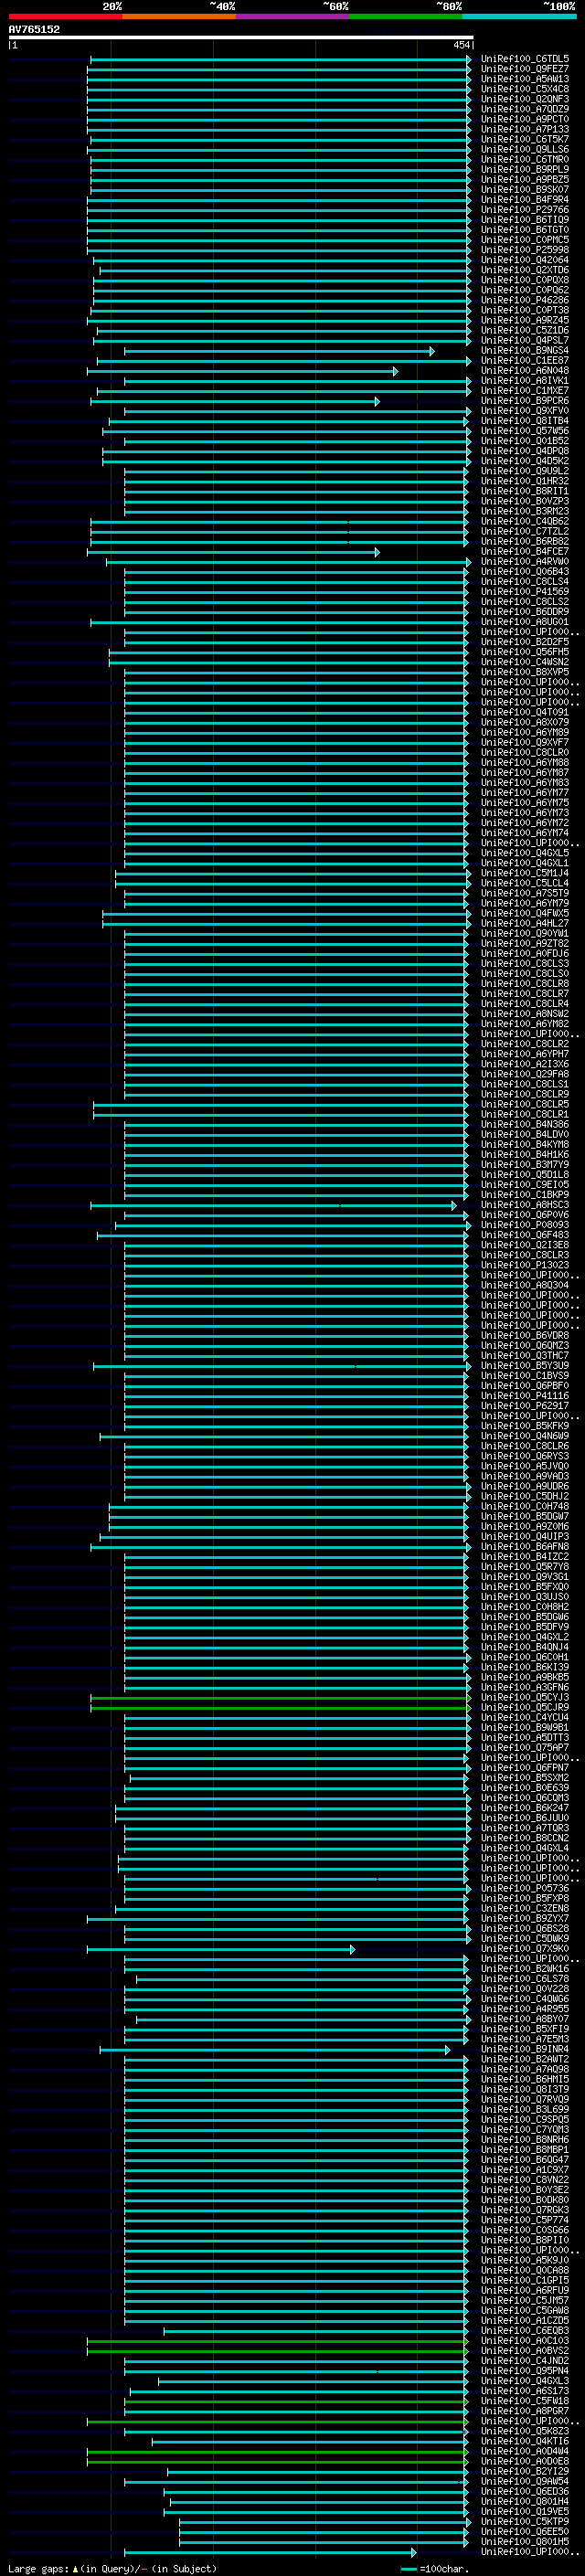Open UniRef100_A0D4W4 hit

(524, 2452)
